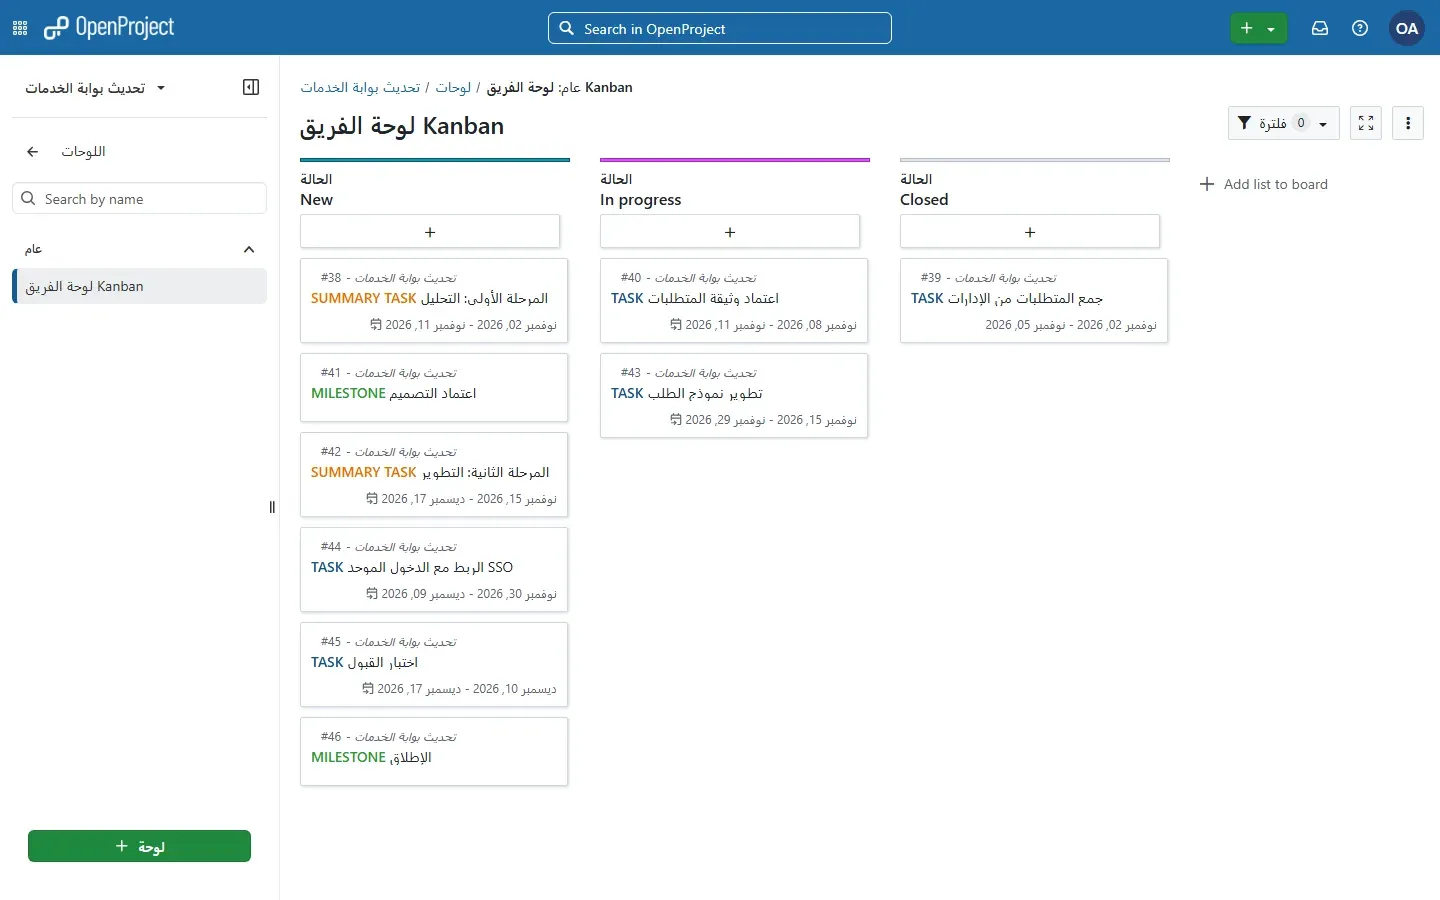Open the notifications inbox icon
Screen dimensions: 1440x900
[1320, 29]
